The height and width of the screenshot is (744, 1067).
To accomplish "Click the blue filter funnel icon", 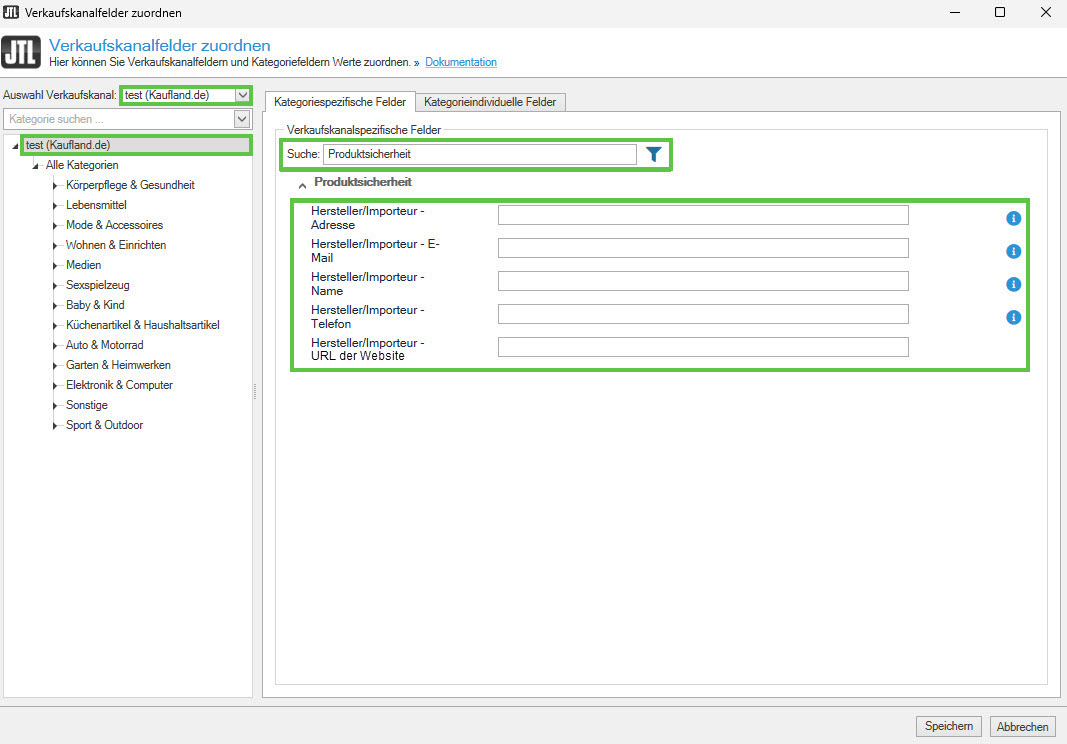I will (653, 154).
